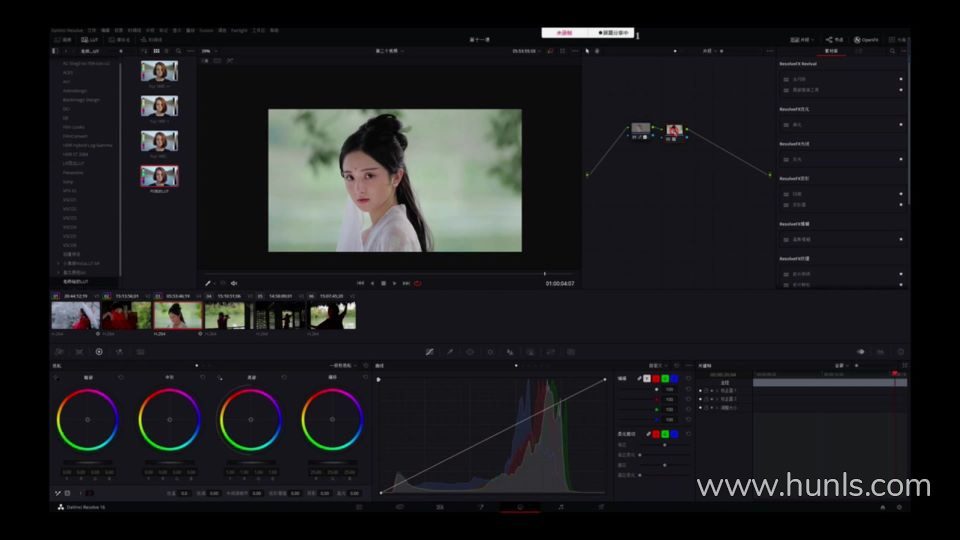Show the Keyframes panel icon
Viewport: 960px width, 540px height.
point(861,352)
